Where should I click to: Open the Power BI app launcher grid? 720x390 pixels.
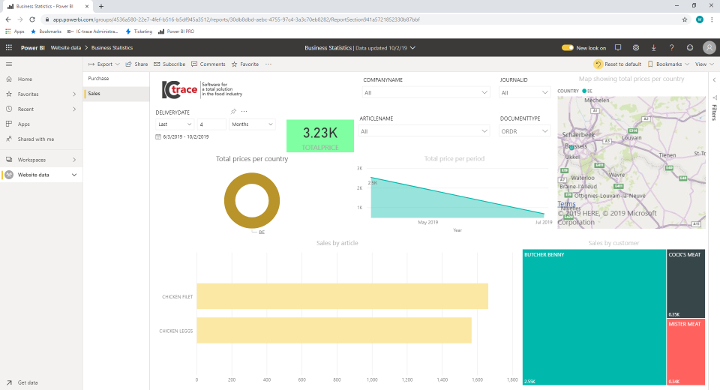pyautogui.click(x=9, y=48)
